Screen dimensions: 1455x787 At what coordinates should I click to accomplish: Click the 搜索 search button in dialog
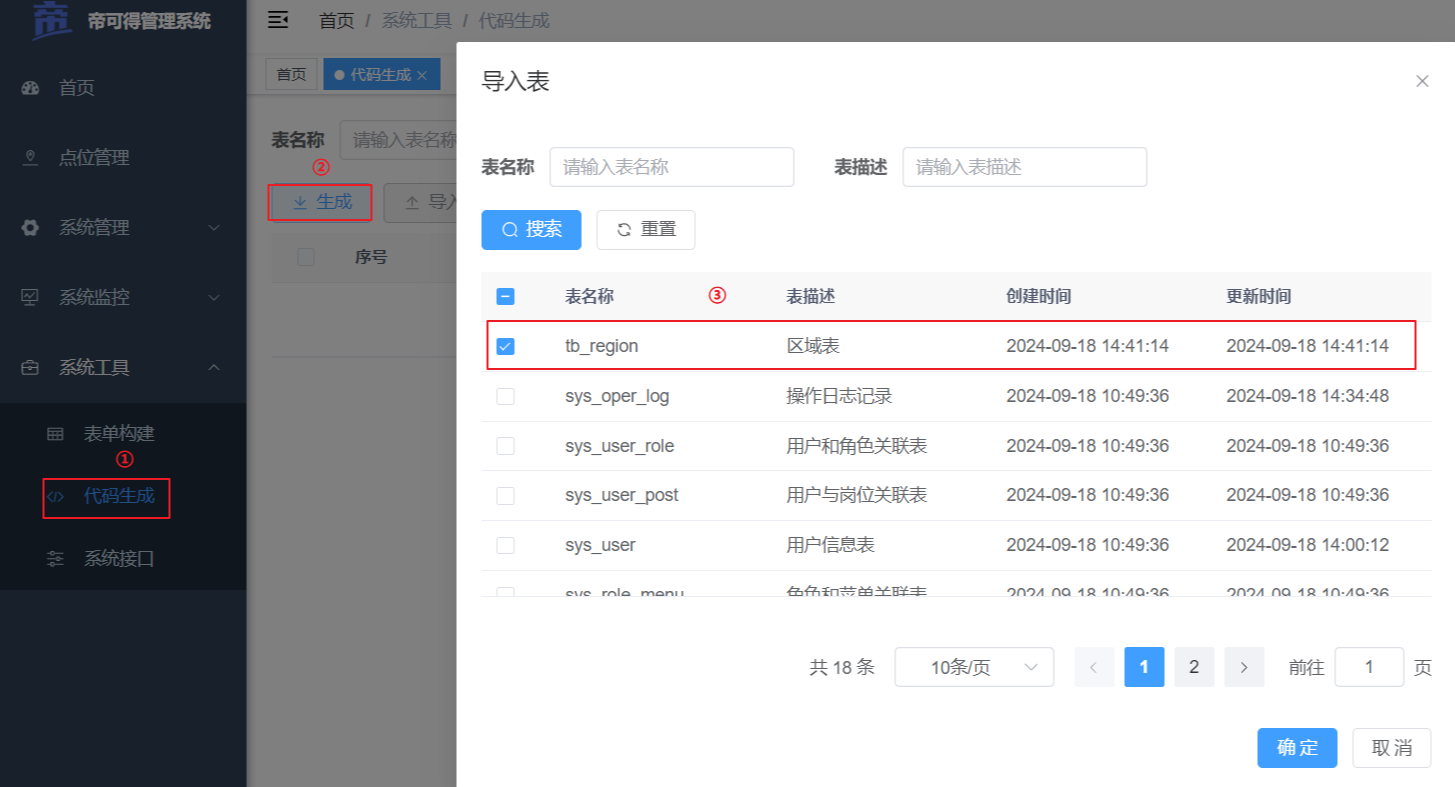point(531,229)
